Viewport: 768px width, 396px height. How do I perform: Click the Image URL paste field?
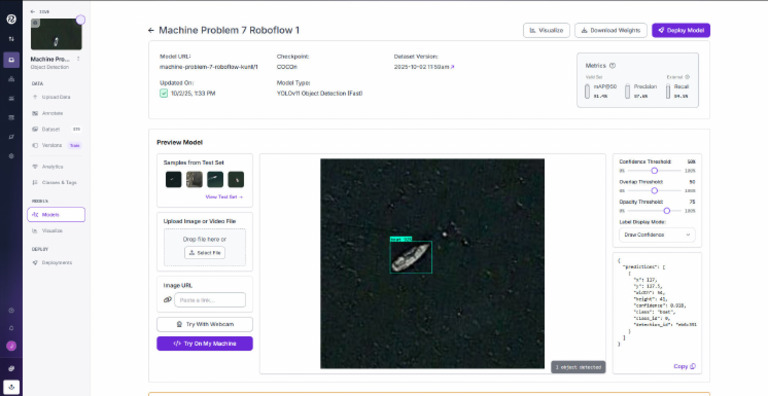coord(210,300)
